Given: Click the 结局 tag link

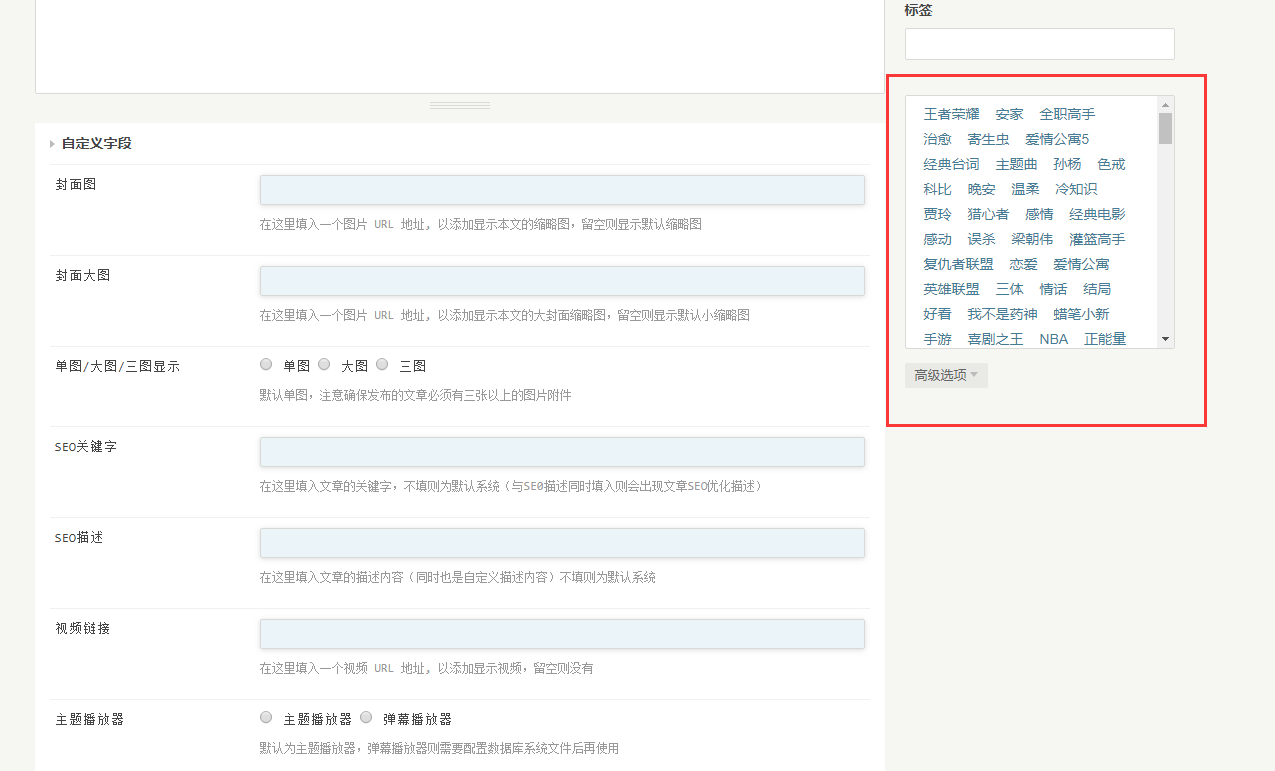Looking at the screenshot, I should 1097,289.
